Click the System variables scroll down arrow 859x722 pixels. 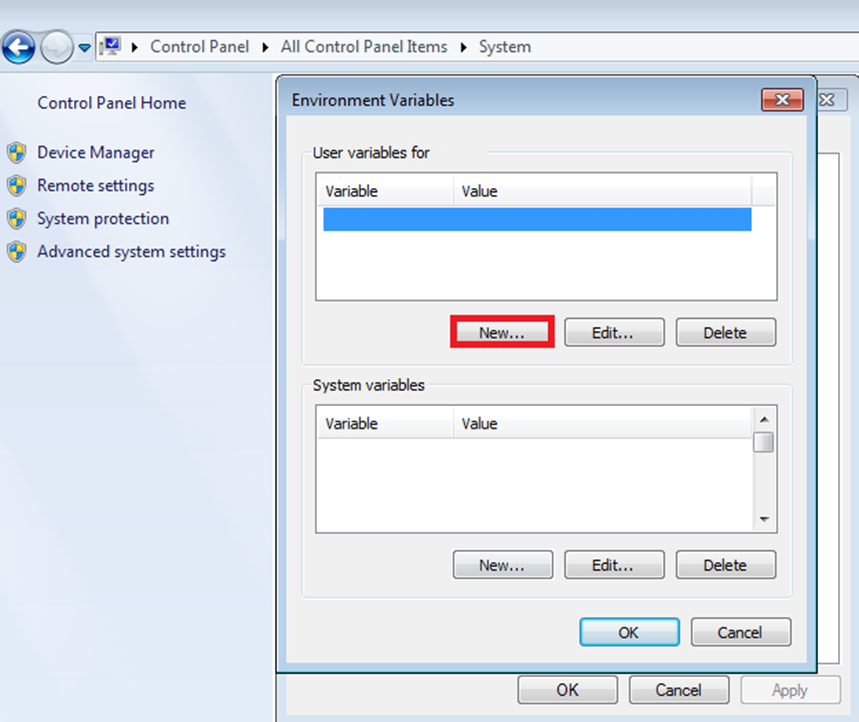763,520
